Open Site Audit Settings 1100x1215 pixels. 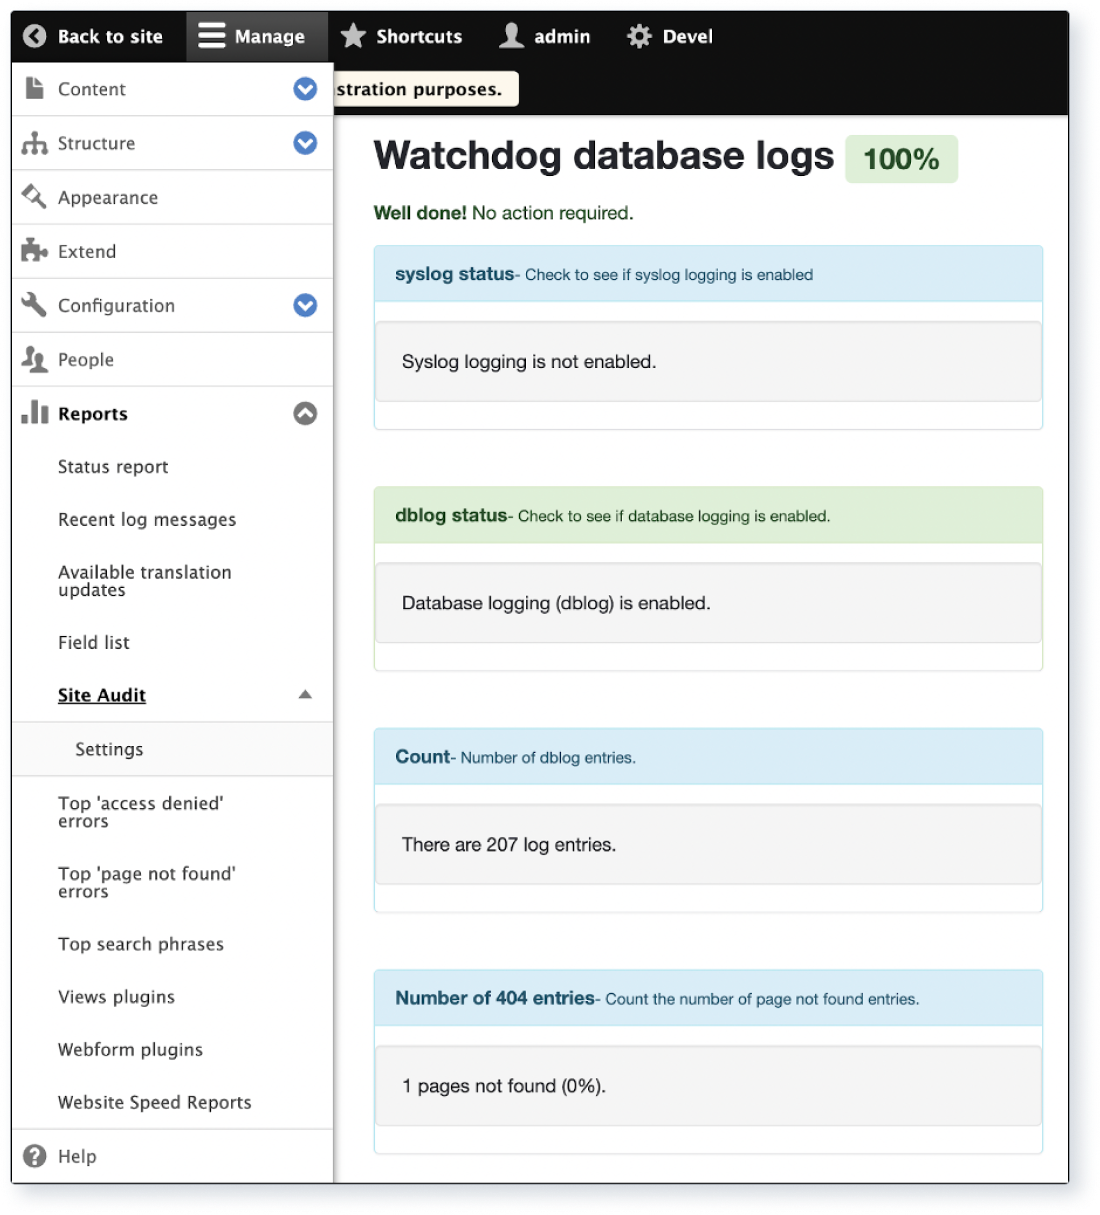point(109,749)
